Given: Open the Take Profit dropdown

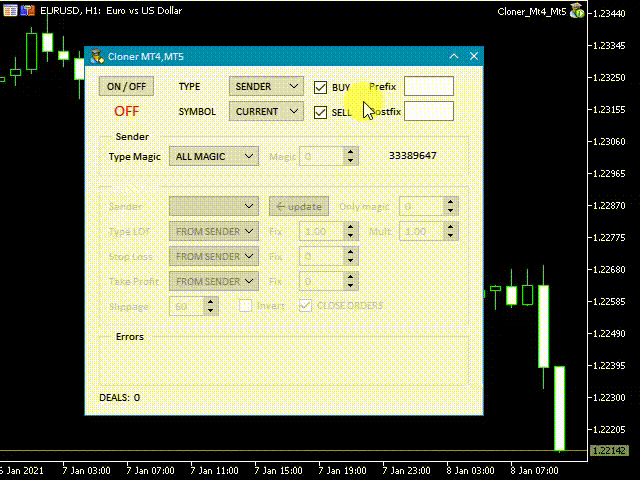Looking at the screenshot, I should (214, 281).
